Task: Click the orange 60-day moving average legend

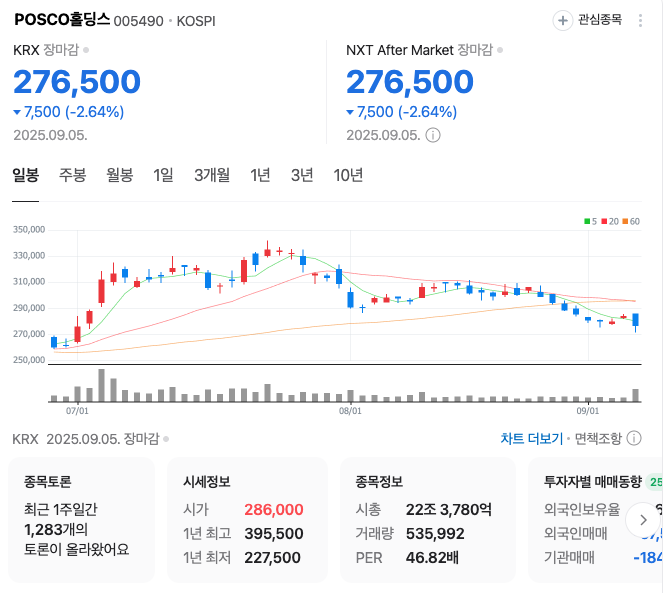Action: pos(631,221)
